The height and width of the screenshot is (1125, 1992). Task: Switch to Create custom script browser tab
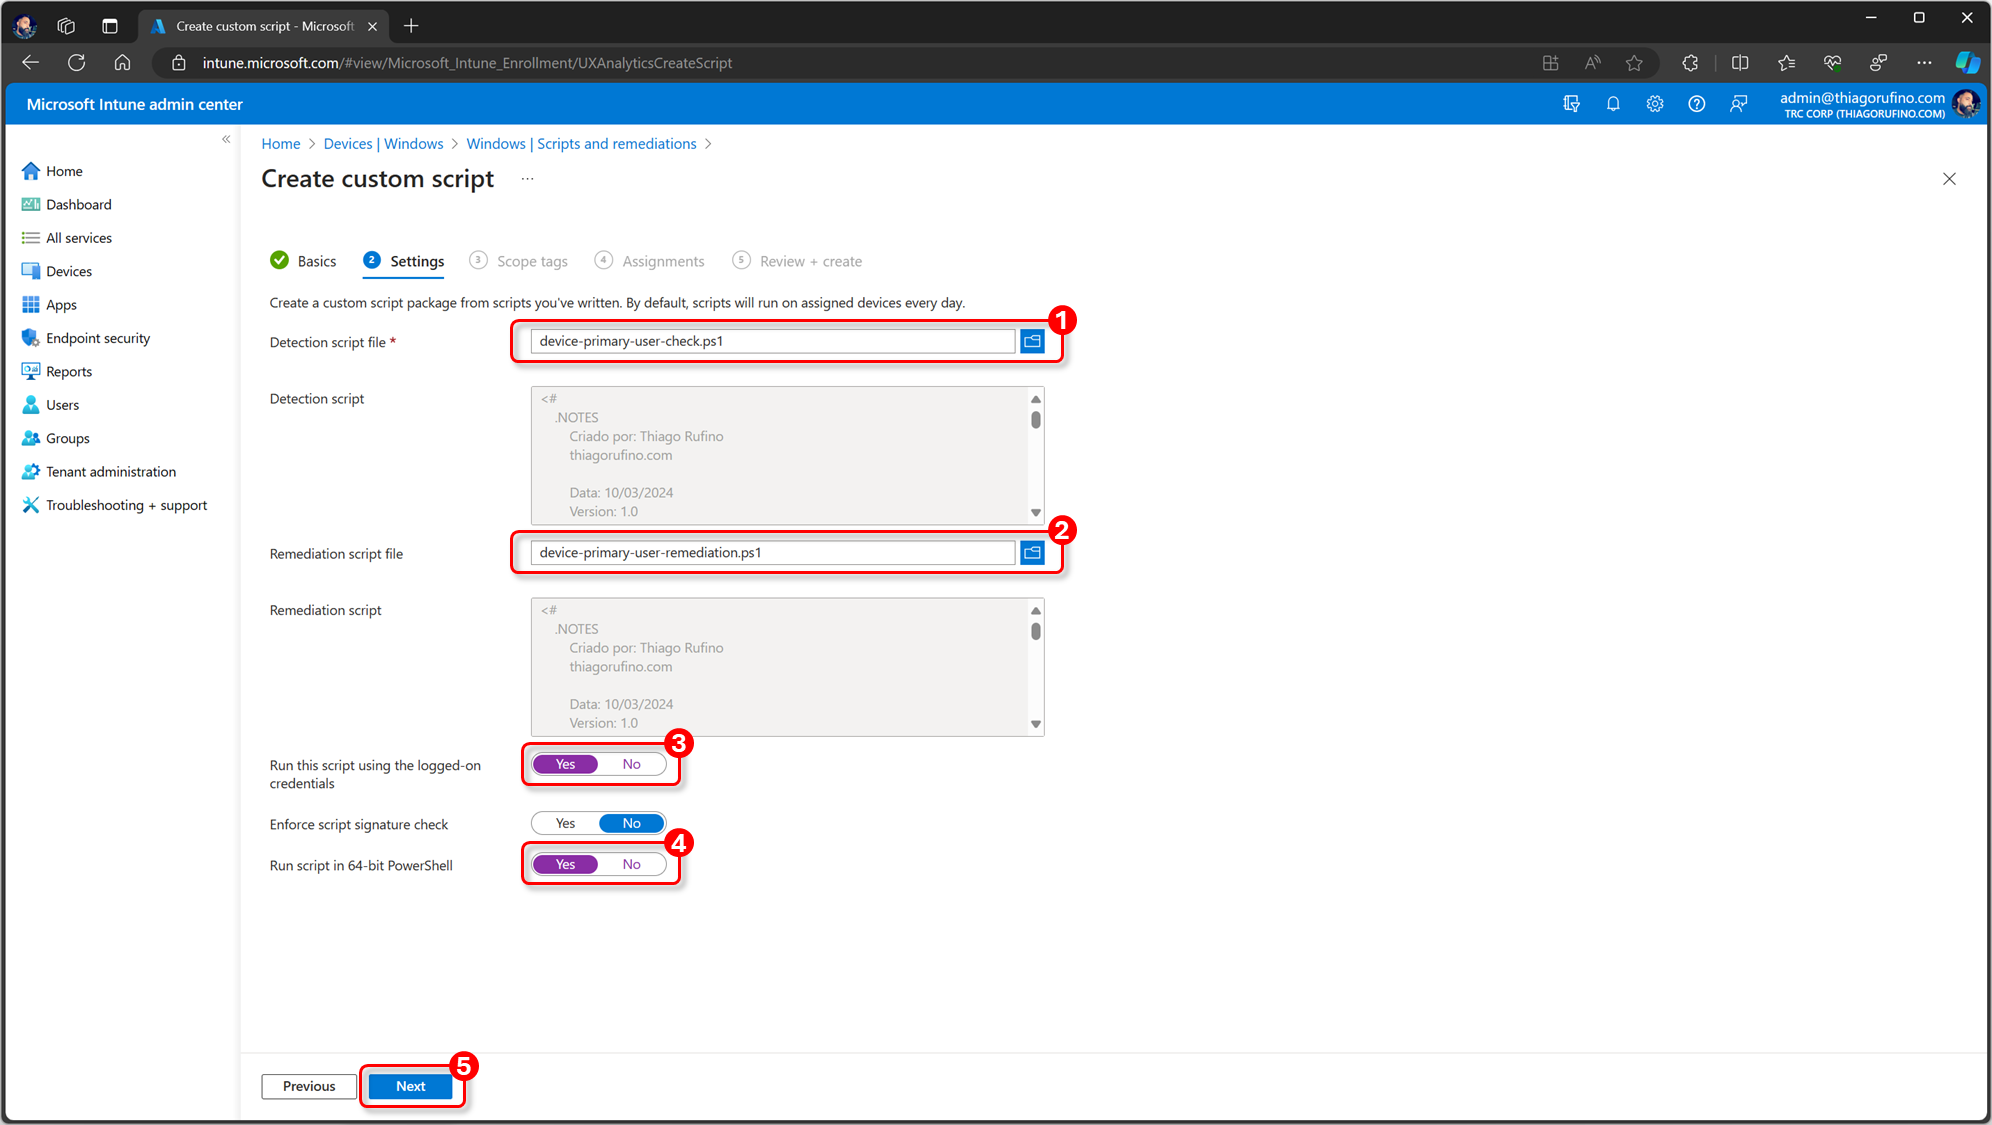[264, 26]
